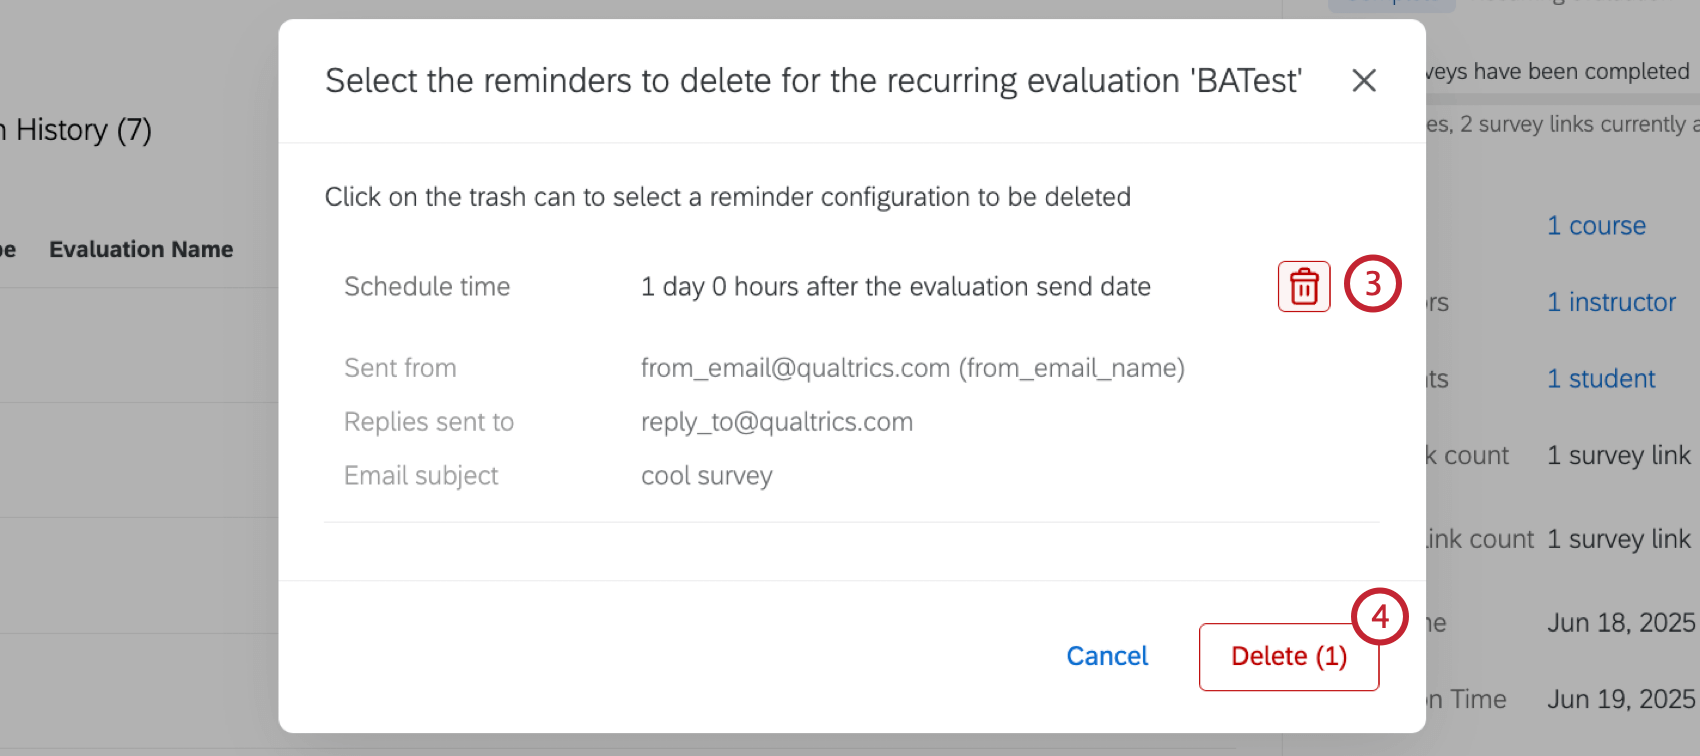Cancel the reminder deletion
The height and width of the screenshot is (756, 1700).
pyautogui.click(x=1106, y=656)
